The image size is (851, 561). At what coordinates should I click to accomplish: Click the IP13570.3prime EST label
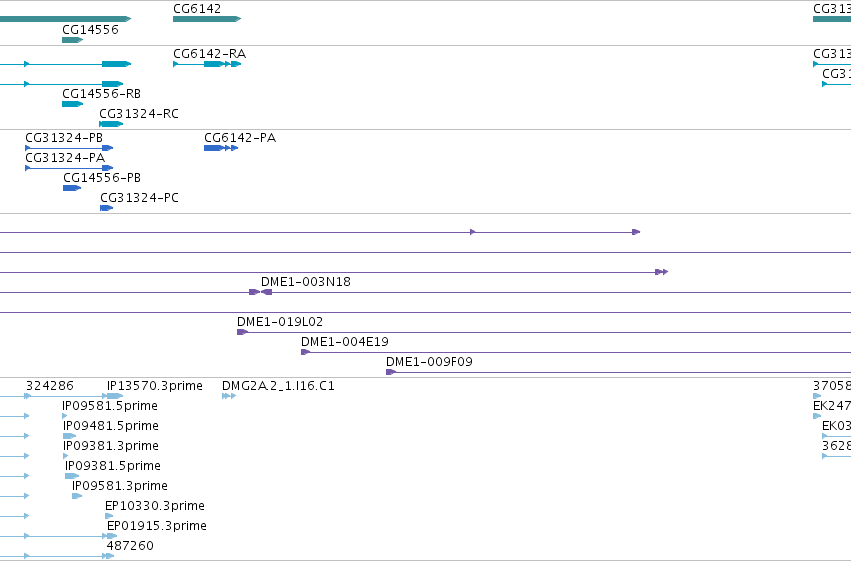coord(155,386)
